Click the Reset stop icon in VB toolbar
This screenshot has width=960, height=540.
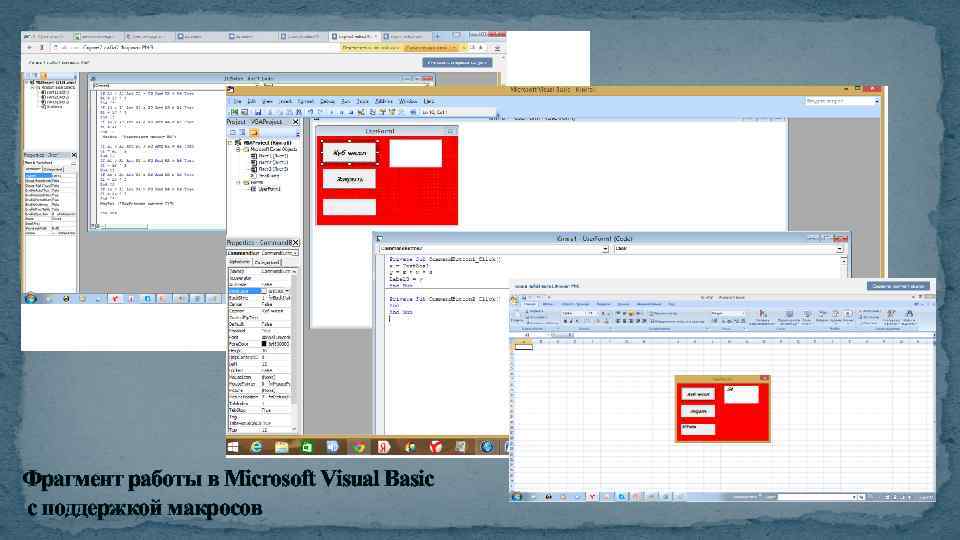351,112
